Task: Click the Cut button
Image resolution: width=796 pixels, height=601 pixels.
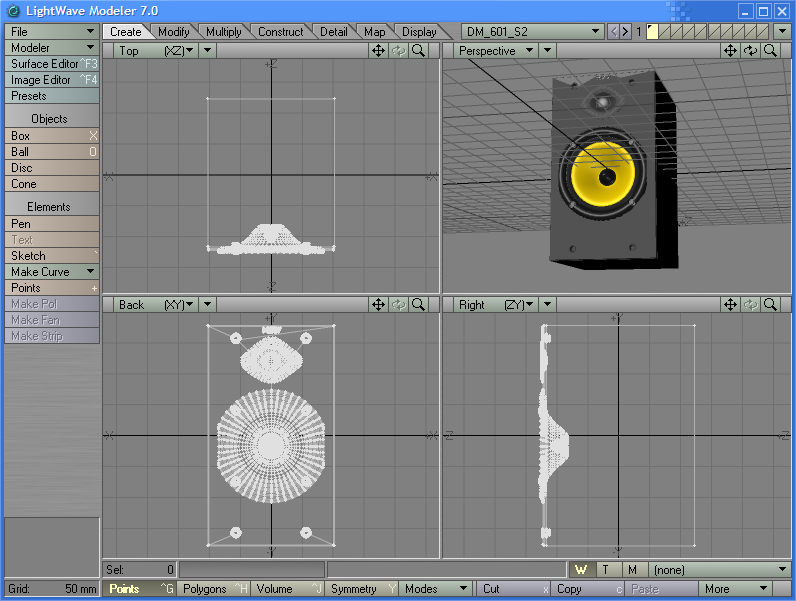Action: (x=513, y=589)
